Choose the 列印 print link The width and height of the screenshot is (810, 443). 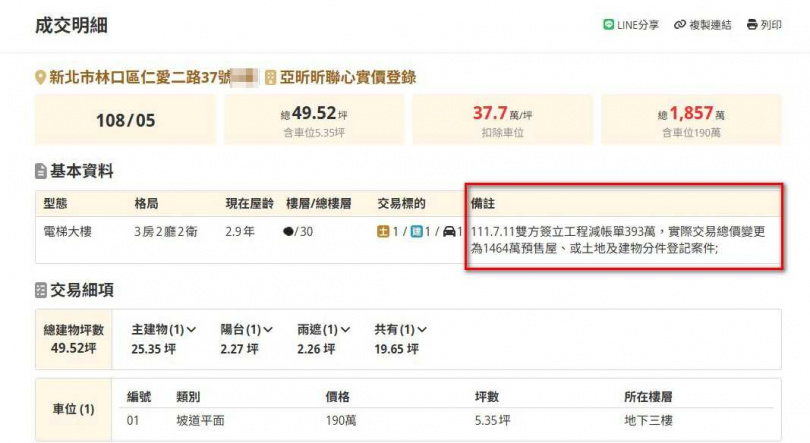764,25
